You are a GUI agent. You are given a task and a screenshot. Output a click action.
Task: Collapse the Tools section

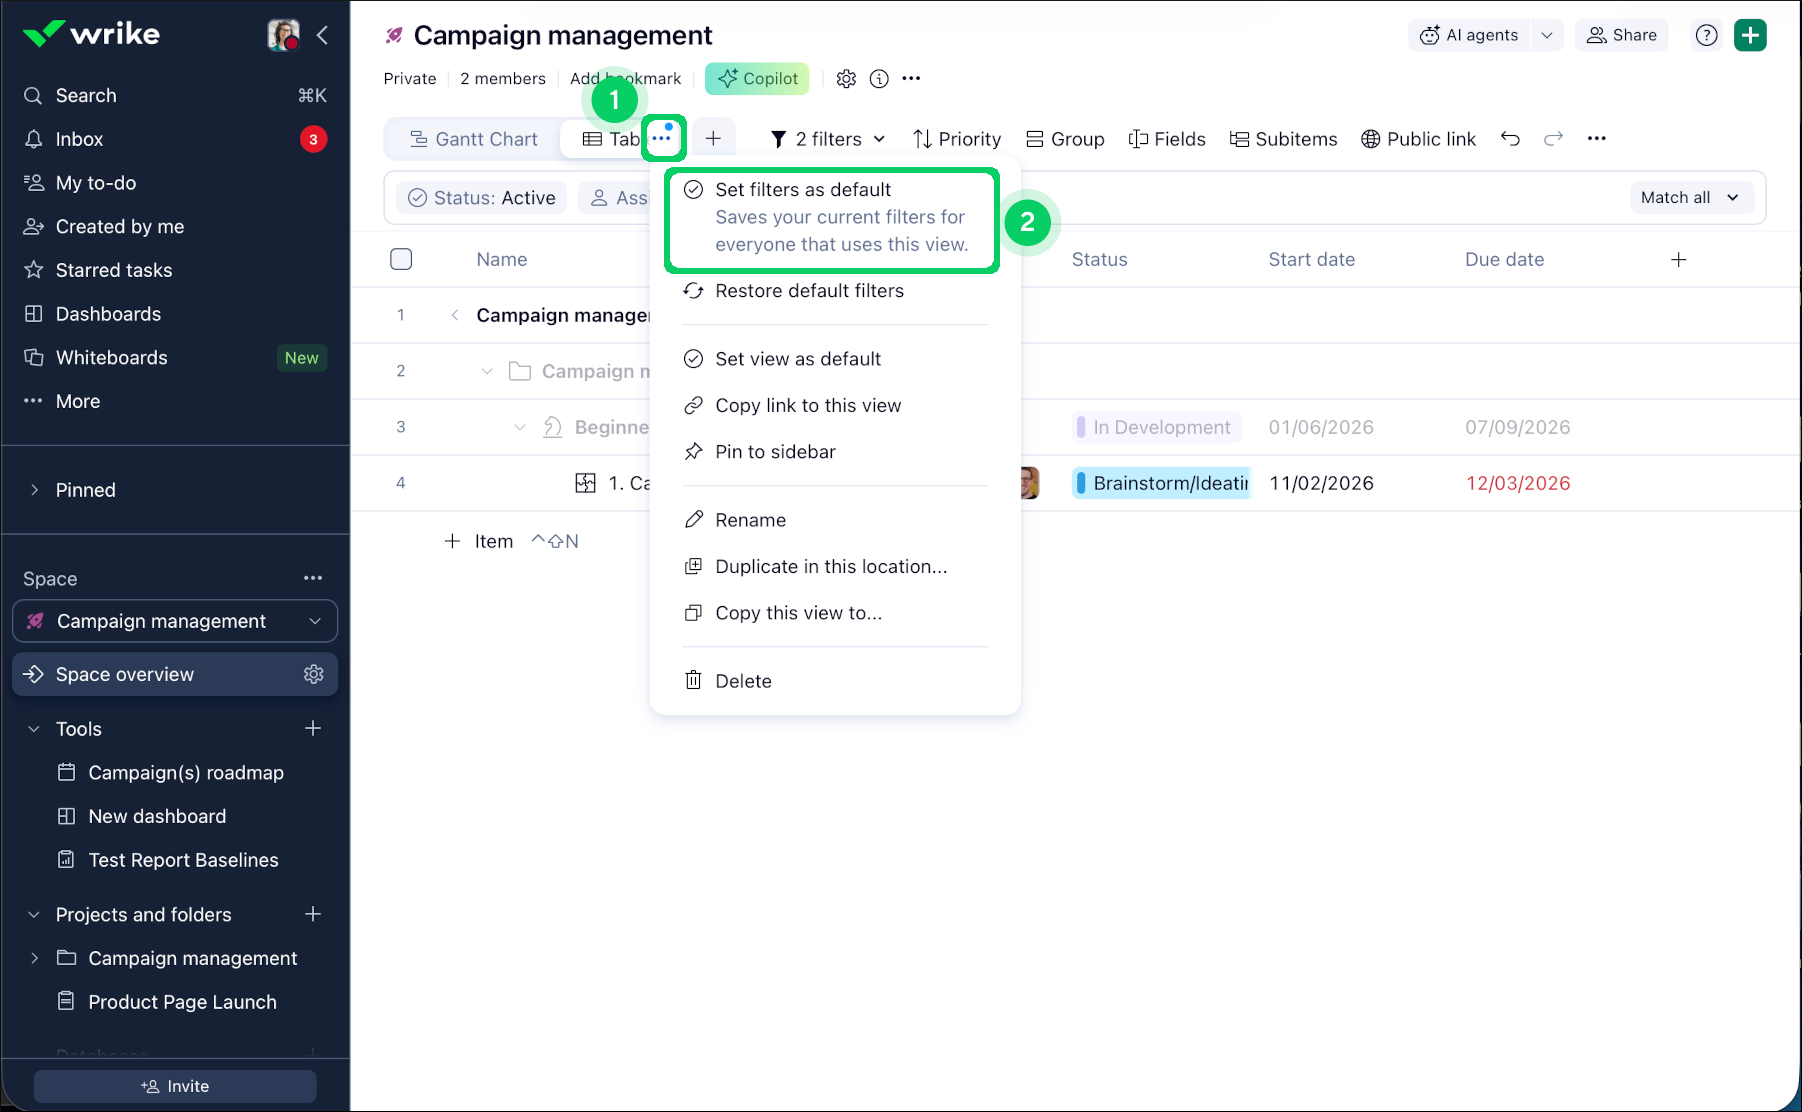(x=34, y=729)
